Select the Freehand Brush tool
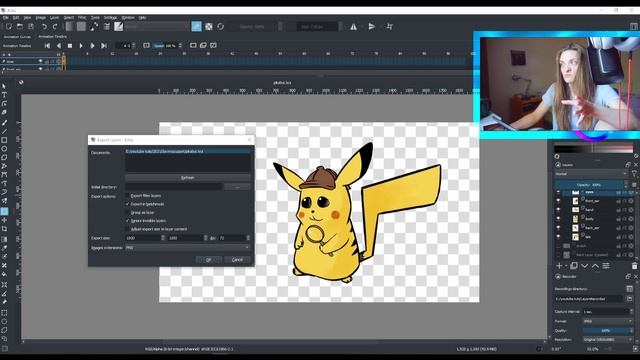 tap(4, 122)
